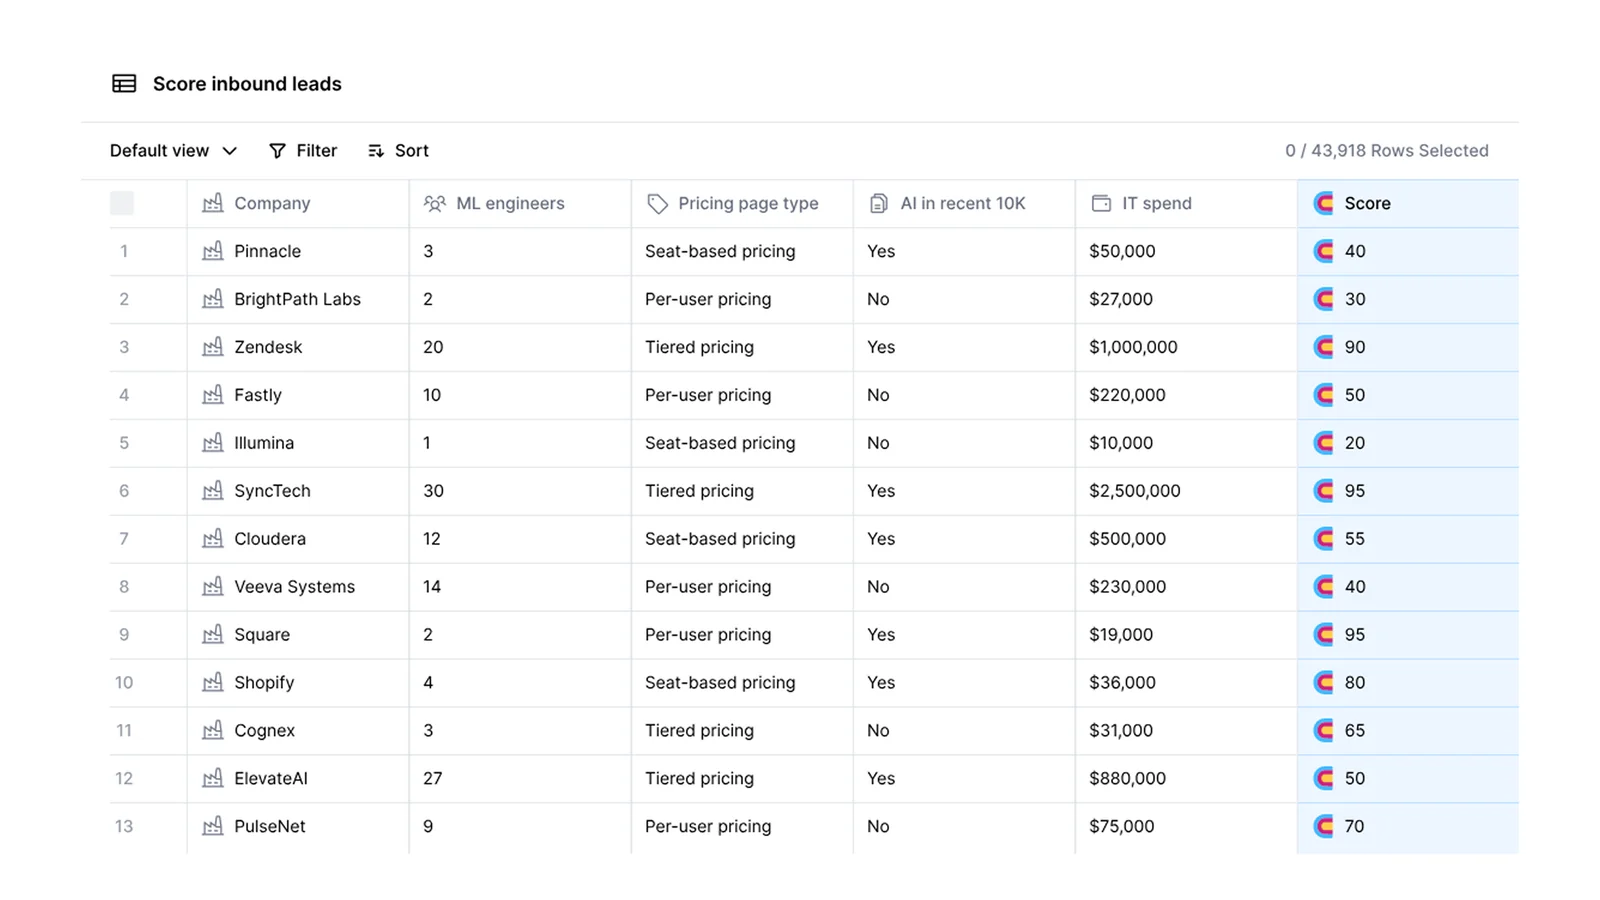Click the document icon in AI in recent 10K header
Viewport: 1600px width, 900px height.
(x=879, y=203)
